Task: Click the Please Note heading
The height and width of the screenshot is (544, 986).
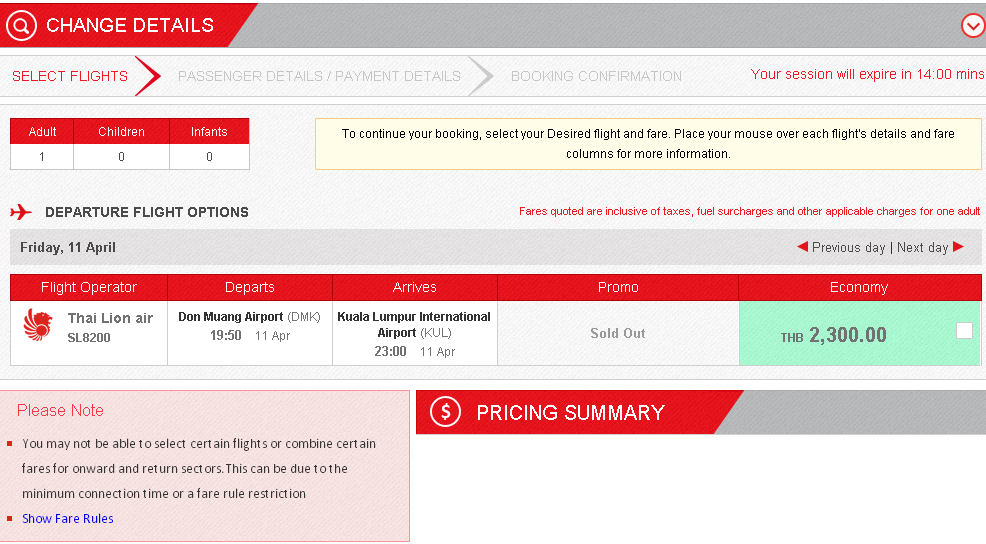Action: 60,411
